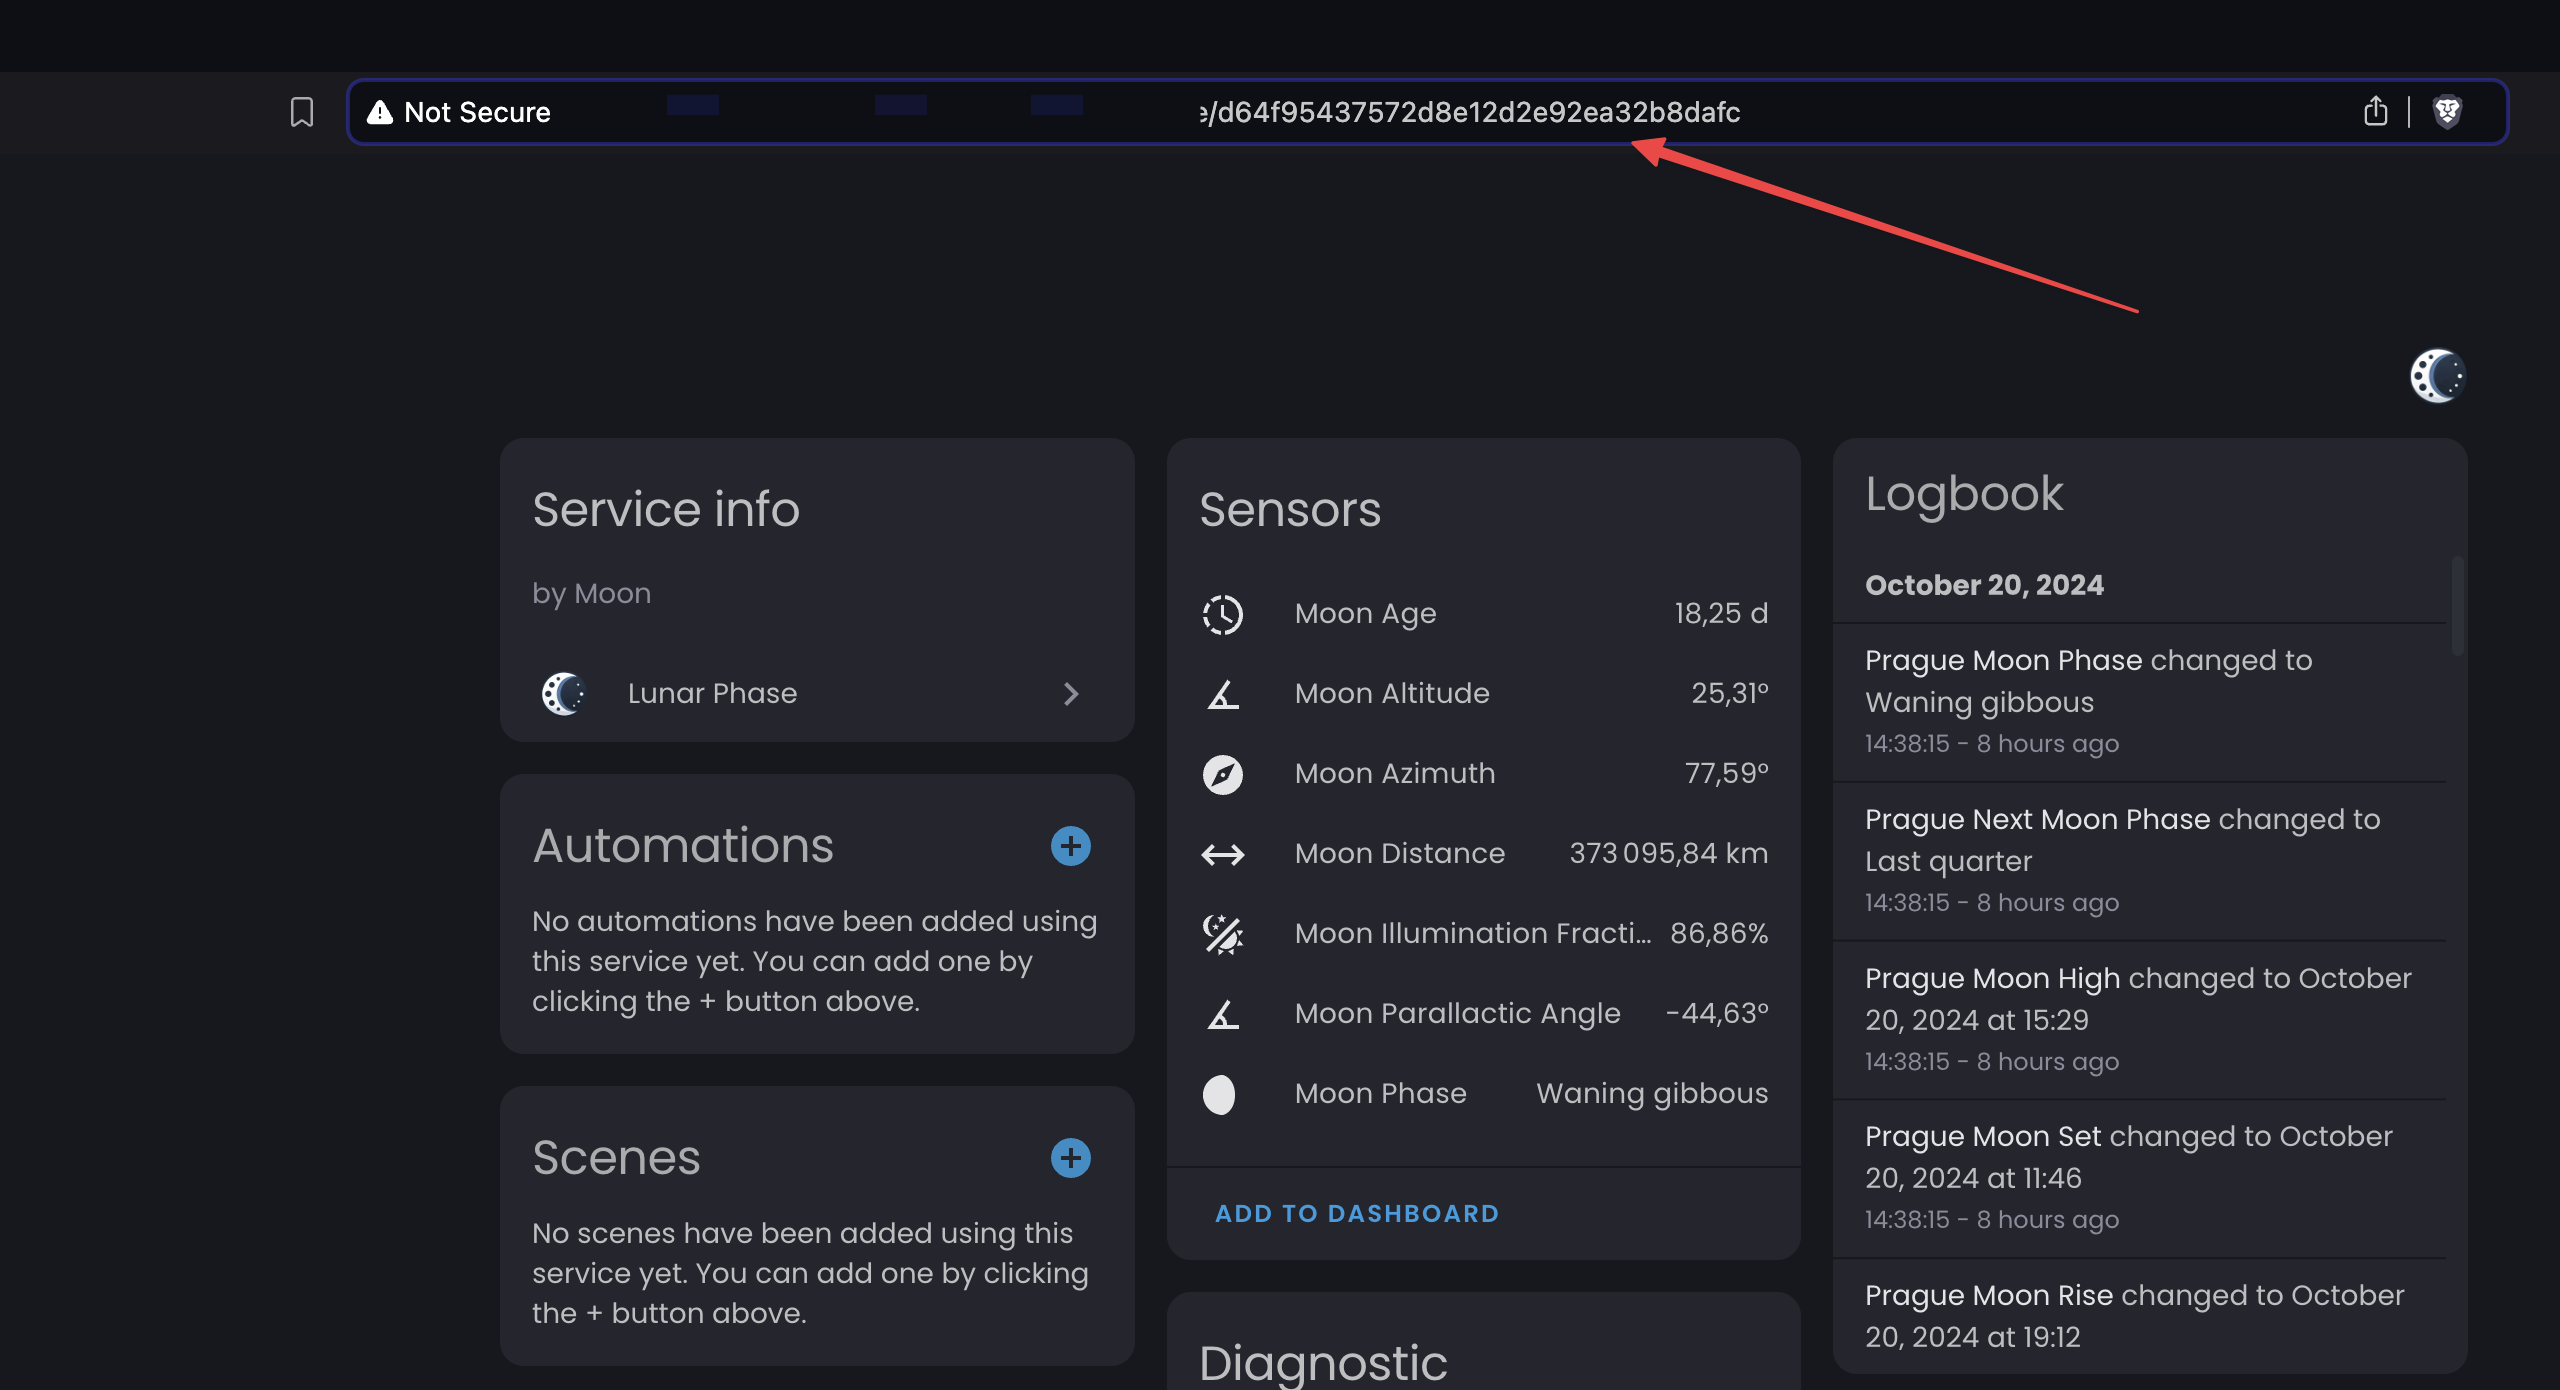
Task: Select the Moon Azimuth compass icon
Action: tap(1222, 774)
